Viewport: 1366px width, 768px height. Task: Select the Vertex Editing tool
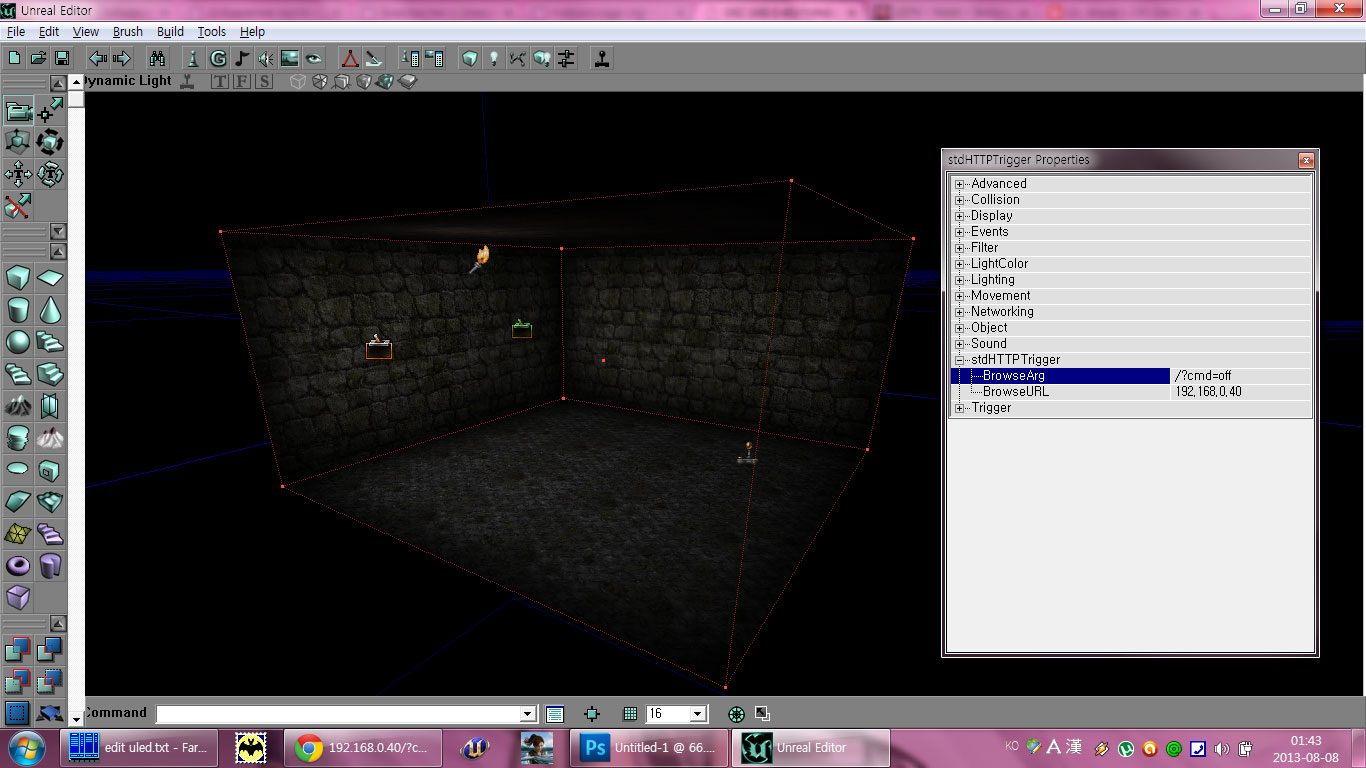coord(50,111)
